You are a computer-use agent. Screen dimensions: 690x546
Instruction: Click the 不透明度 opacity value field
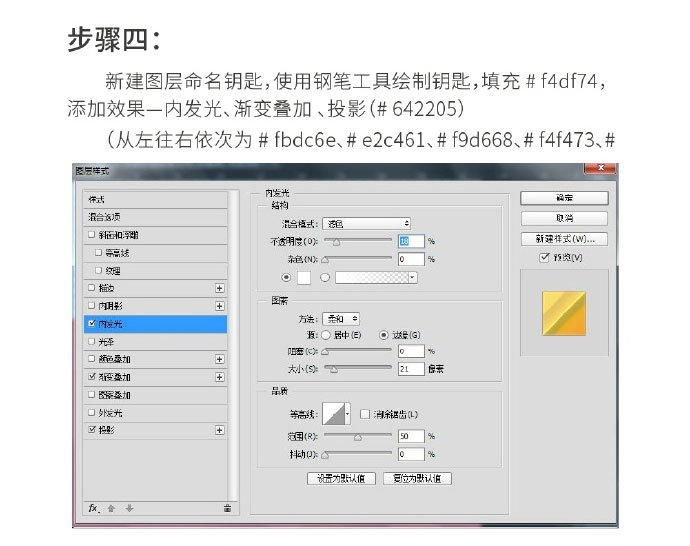pos(411,241)
